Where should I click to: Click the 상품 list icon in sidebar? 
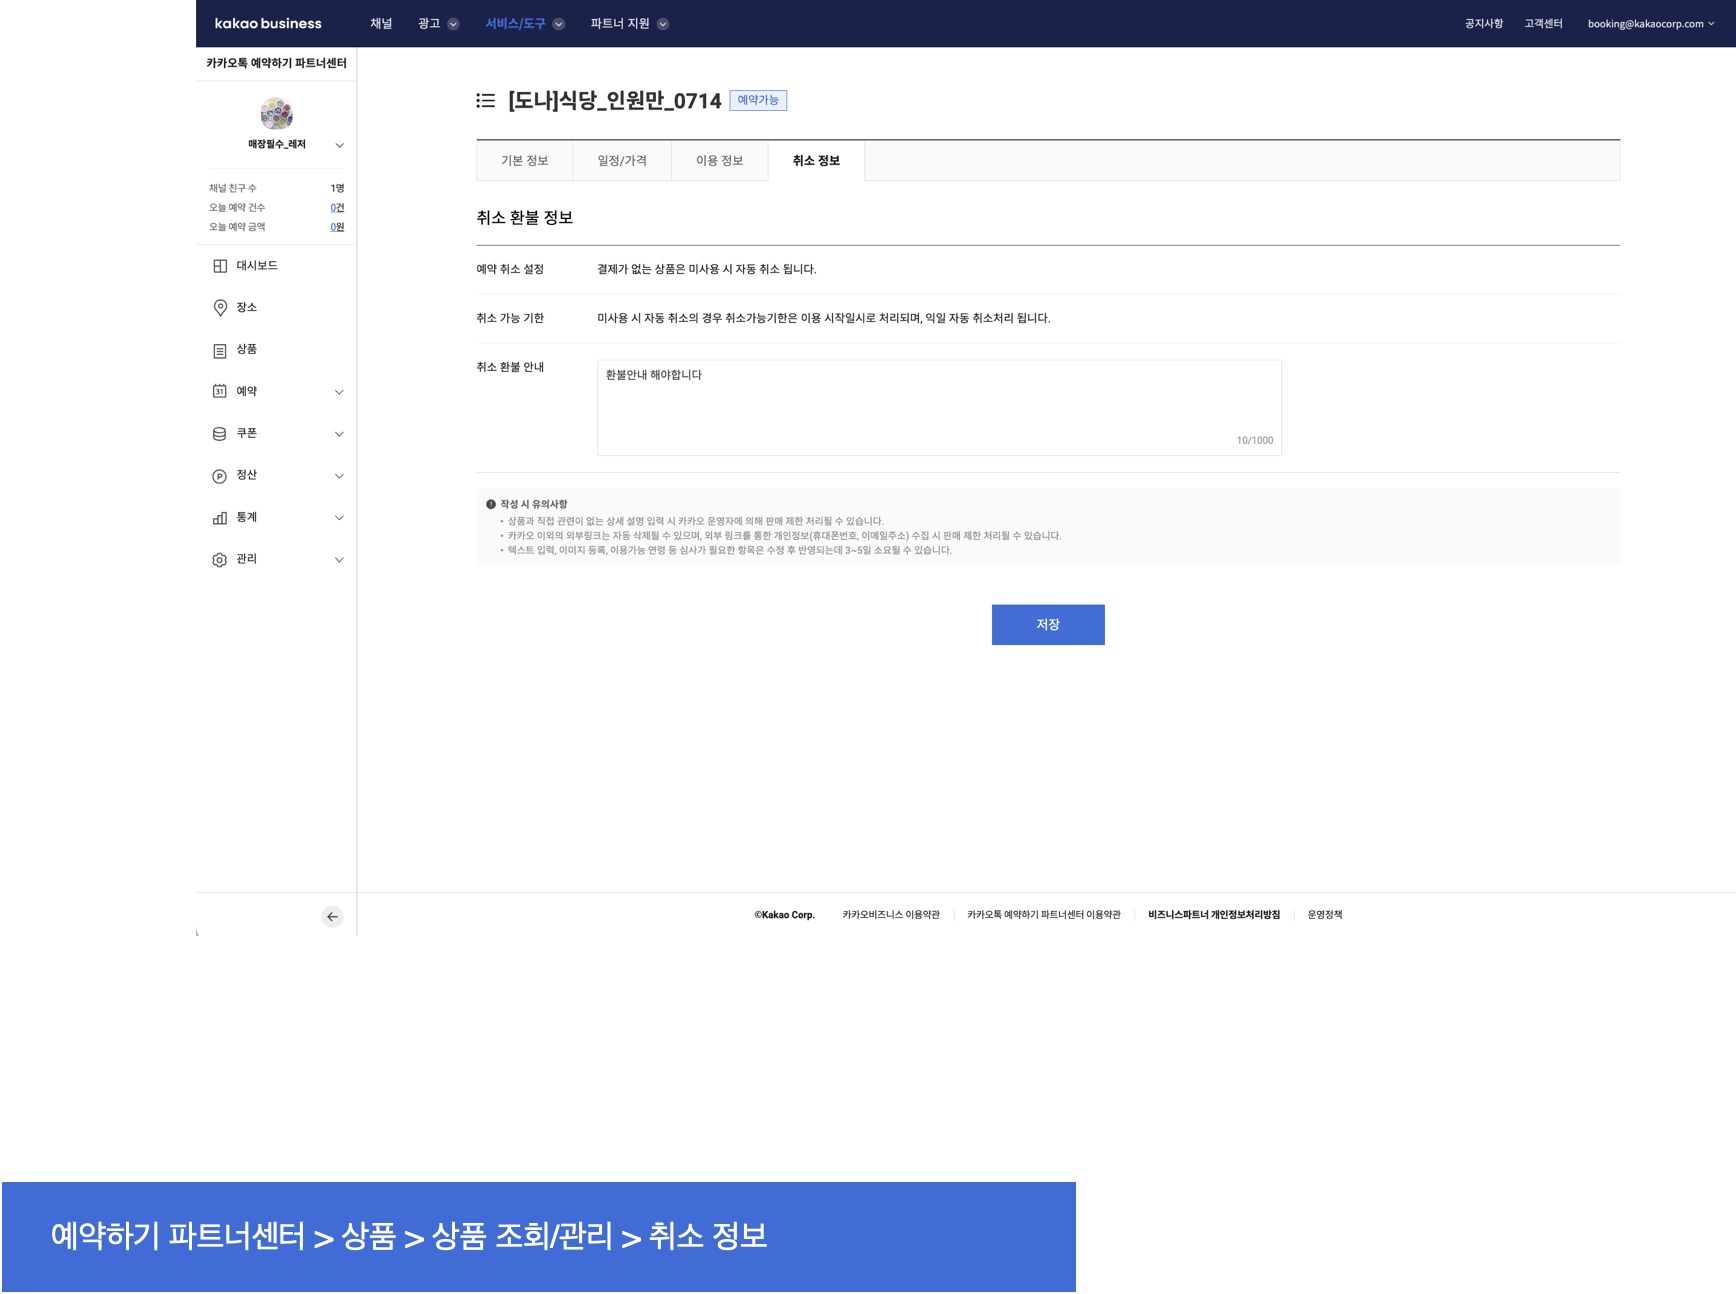tap(220, 350)
